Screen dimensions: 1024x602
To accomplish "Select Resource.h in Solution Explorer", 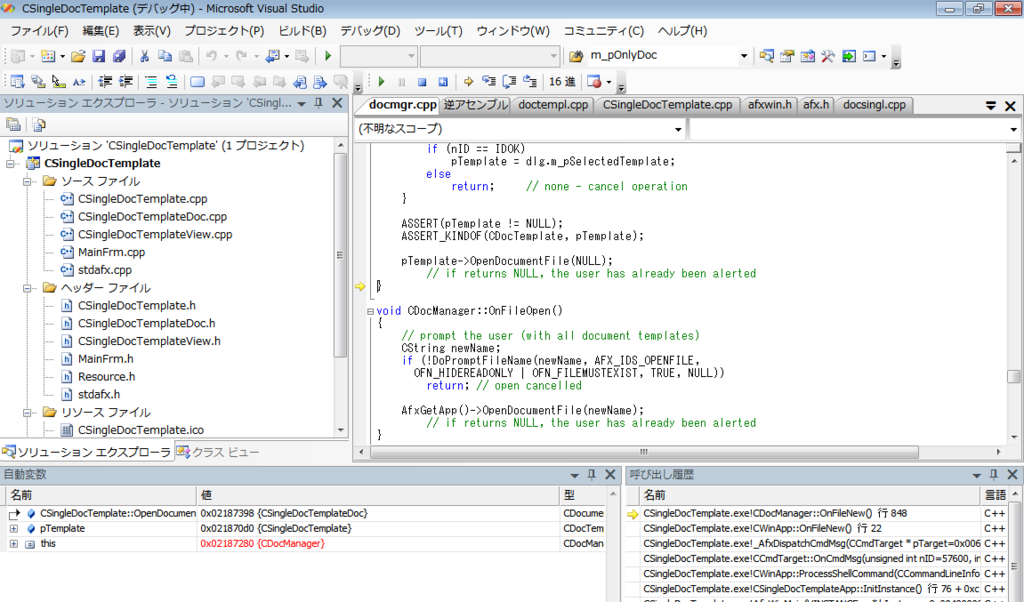I will click(x=106, y=377).
